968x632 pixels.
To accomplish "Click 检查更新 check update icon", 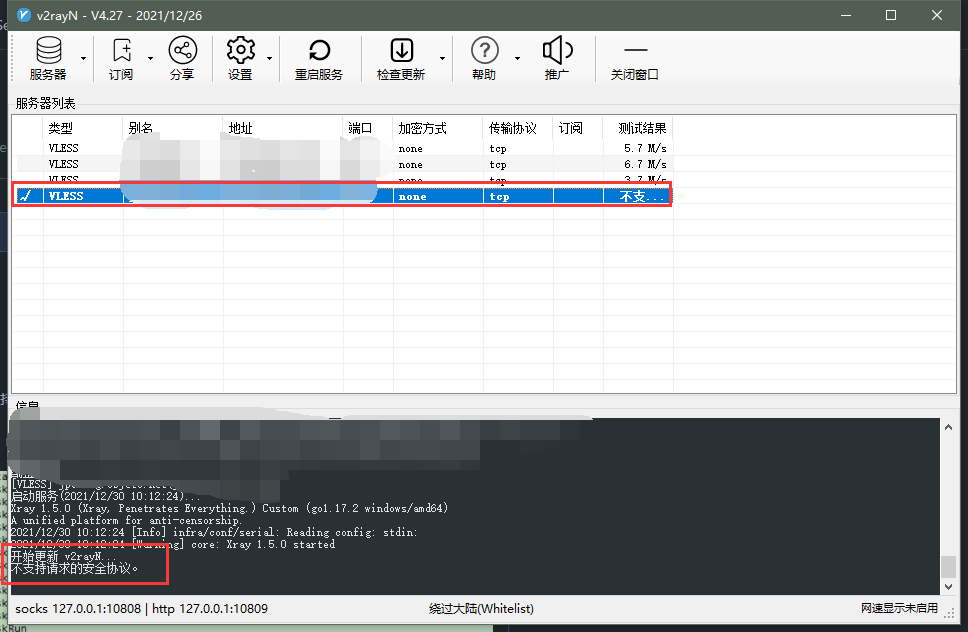I will 402,50.
